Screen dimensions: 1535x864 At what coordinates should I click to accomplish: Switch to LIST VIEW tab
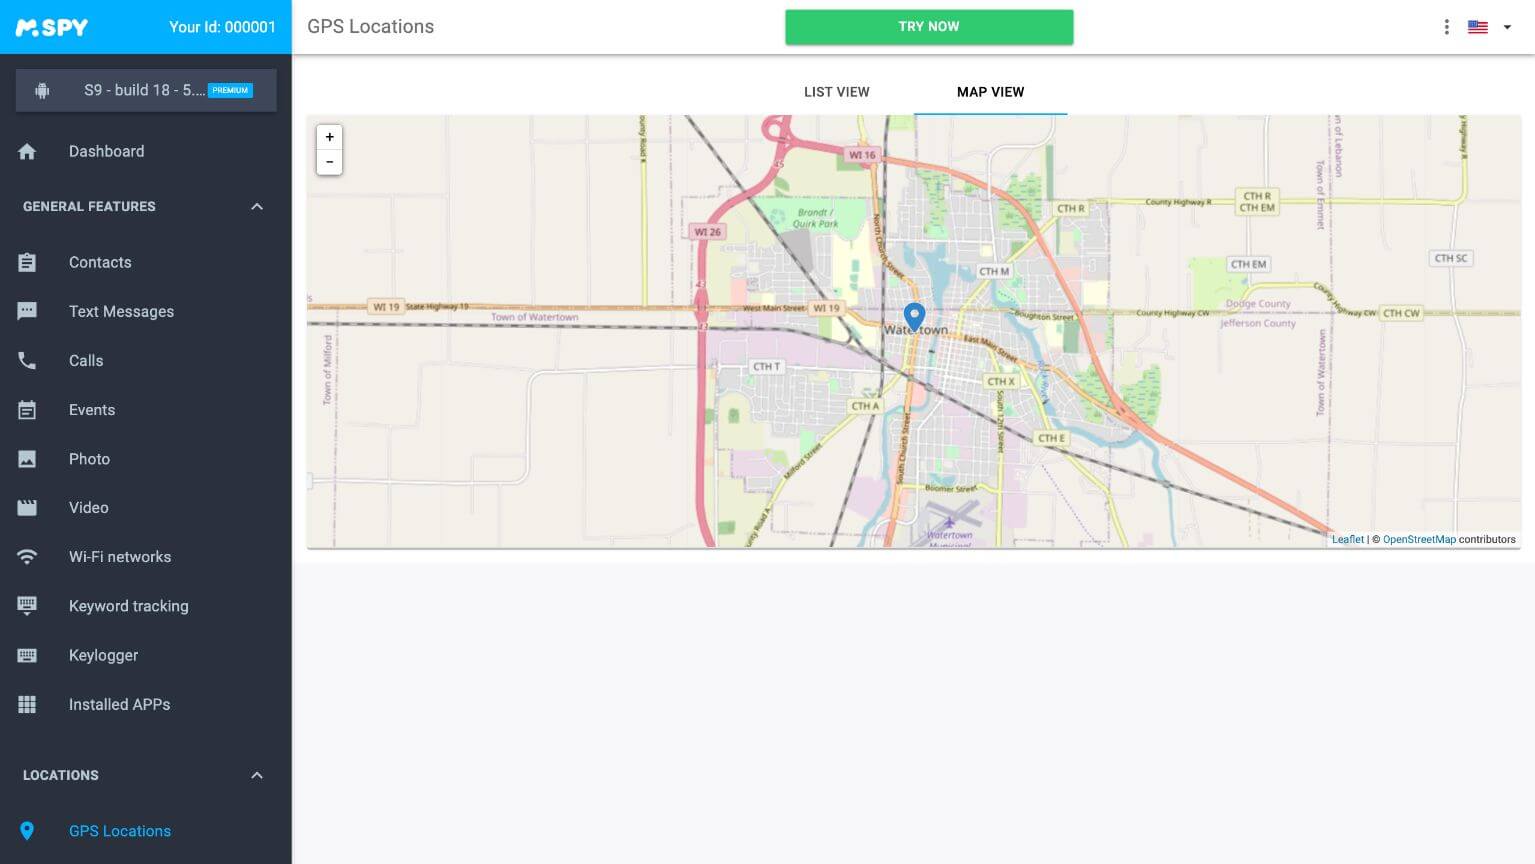836,92
